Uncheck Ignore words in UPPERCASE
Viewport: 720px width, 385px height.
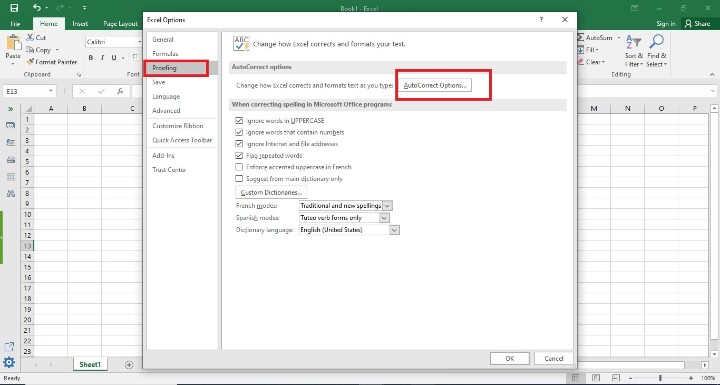click(239, 120)
